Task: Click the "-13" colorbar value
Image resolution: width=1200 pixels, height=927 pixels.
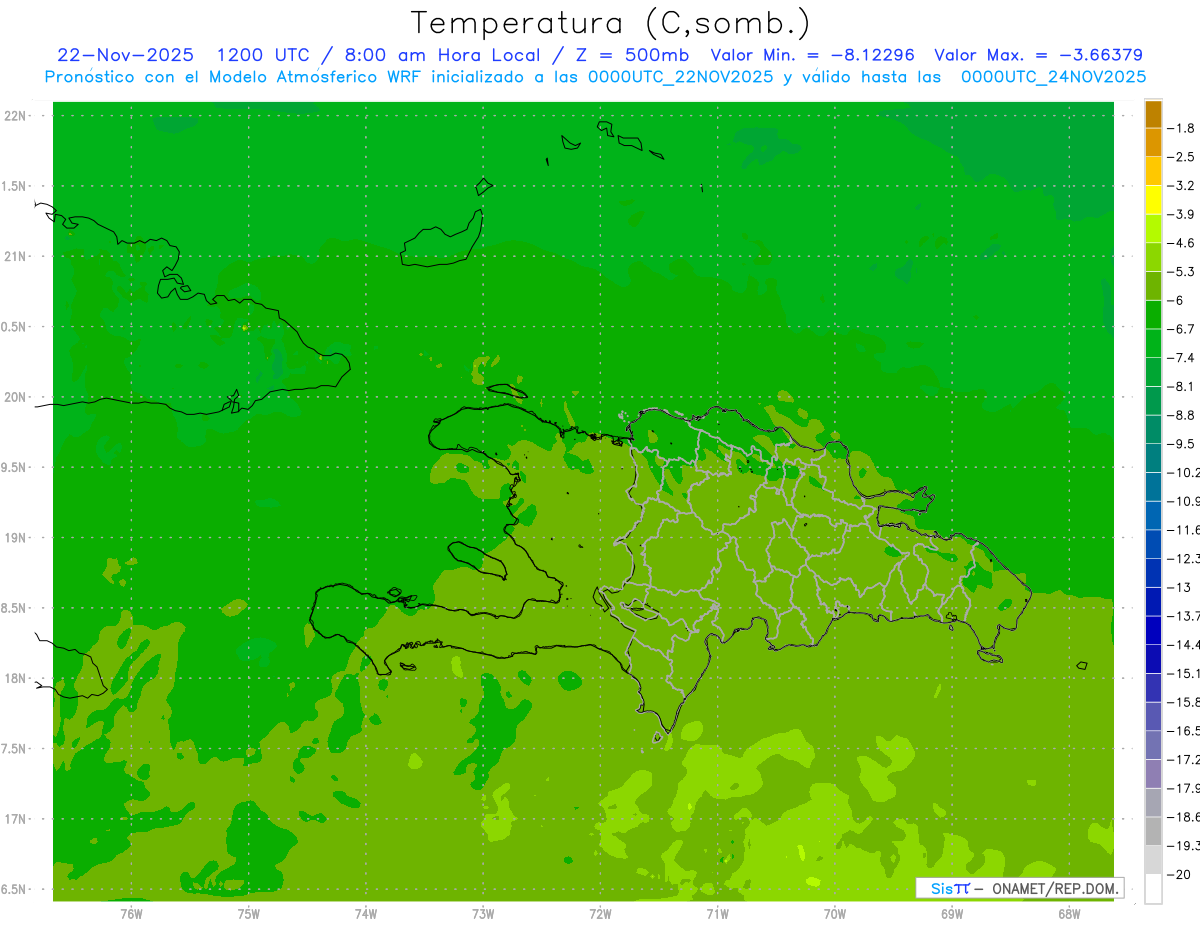Action: tap(1179, 587)
